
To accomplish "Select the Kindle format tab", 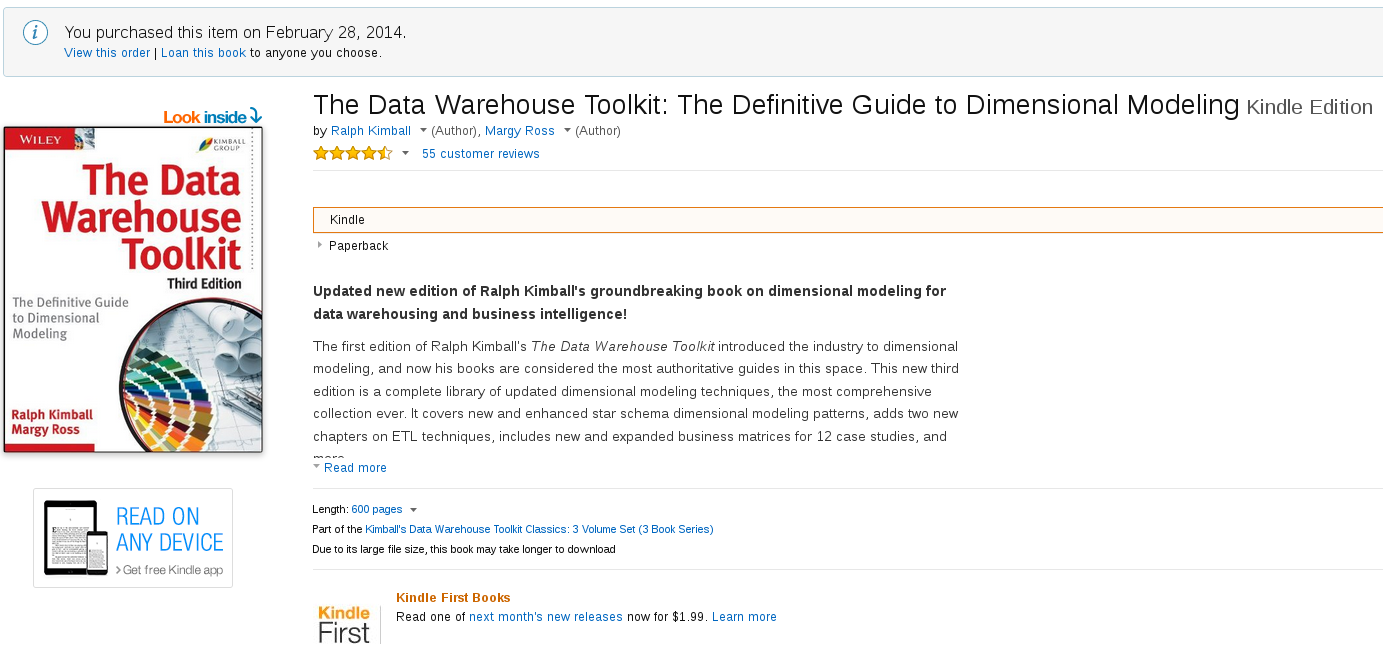I will [848, 220].
